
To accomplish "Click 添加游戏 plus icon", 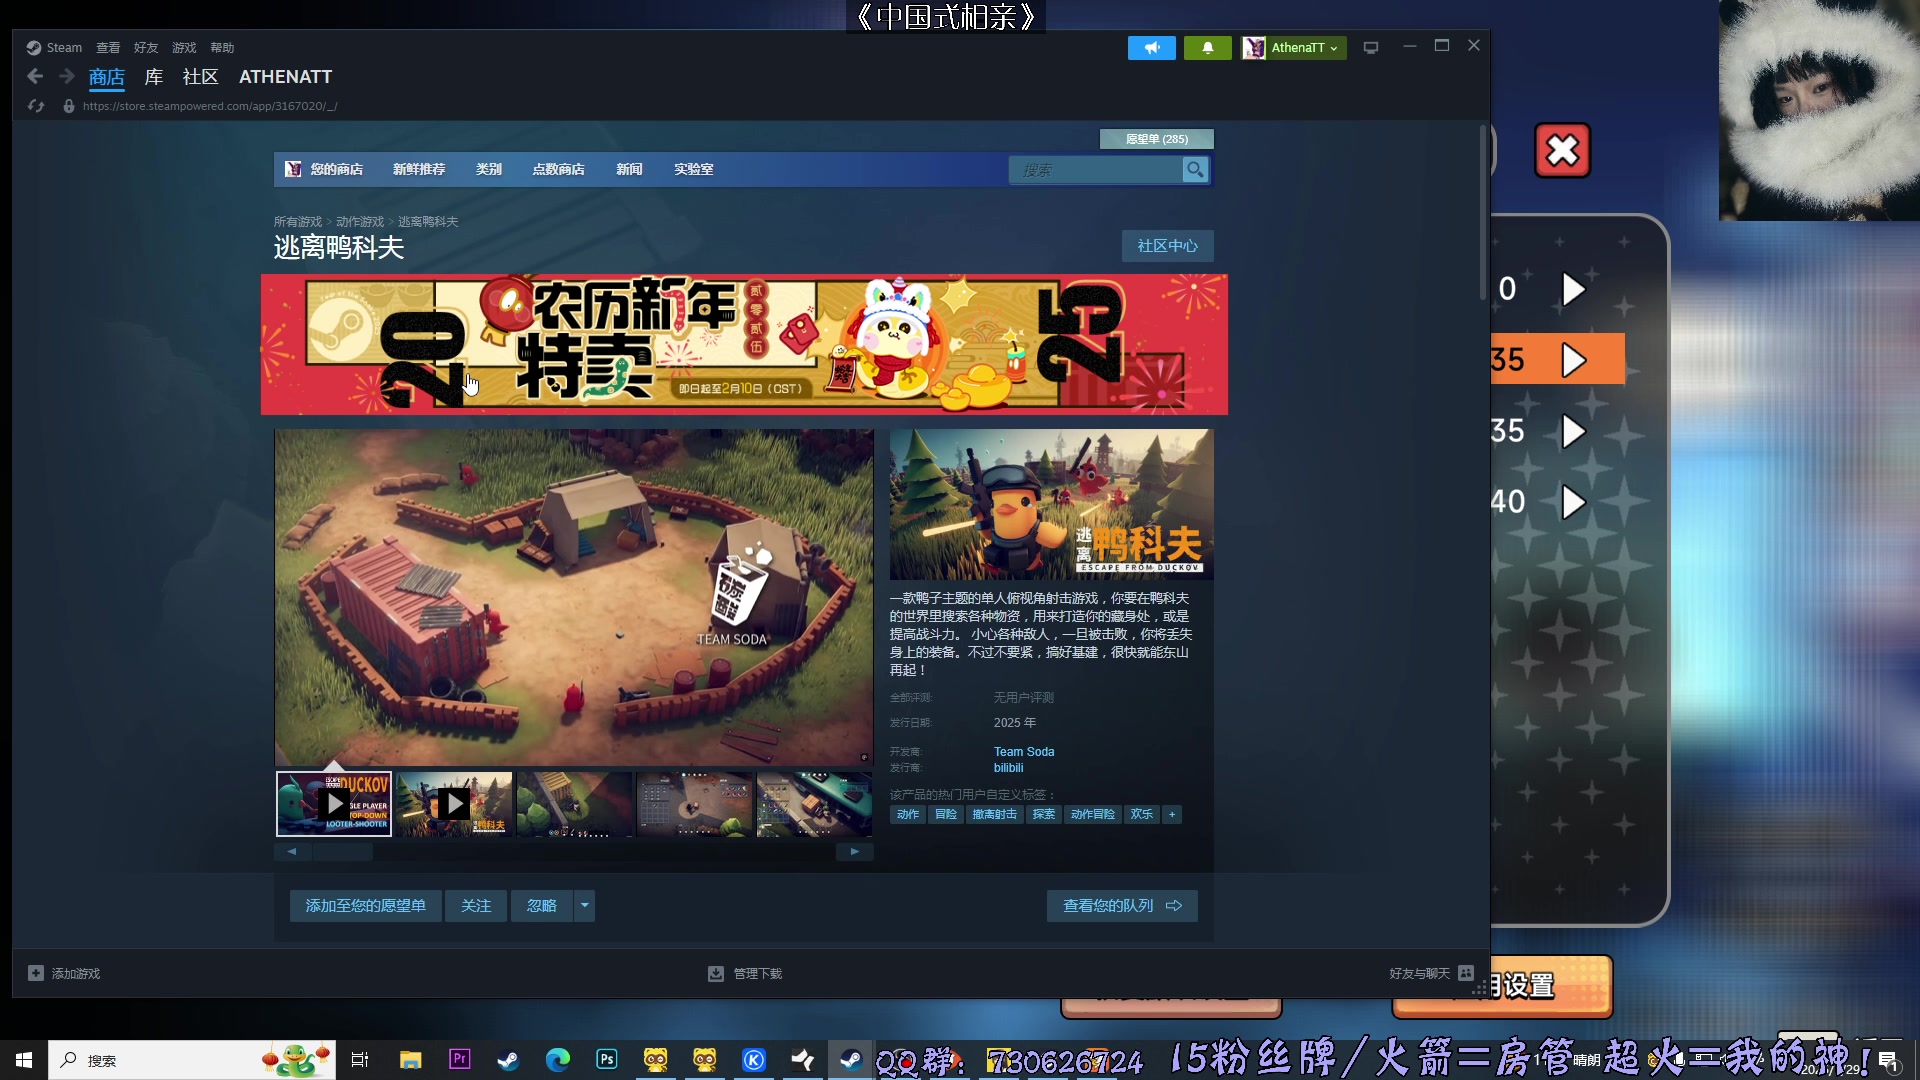I will click(x=36, y=973).
